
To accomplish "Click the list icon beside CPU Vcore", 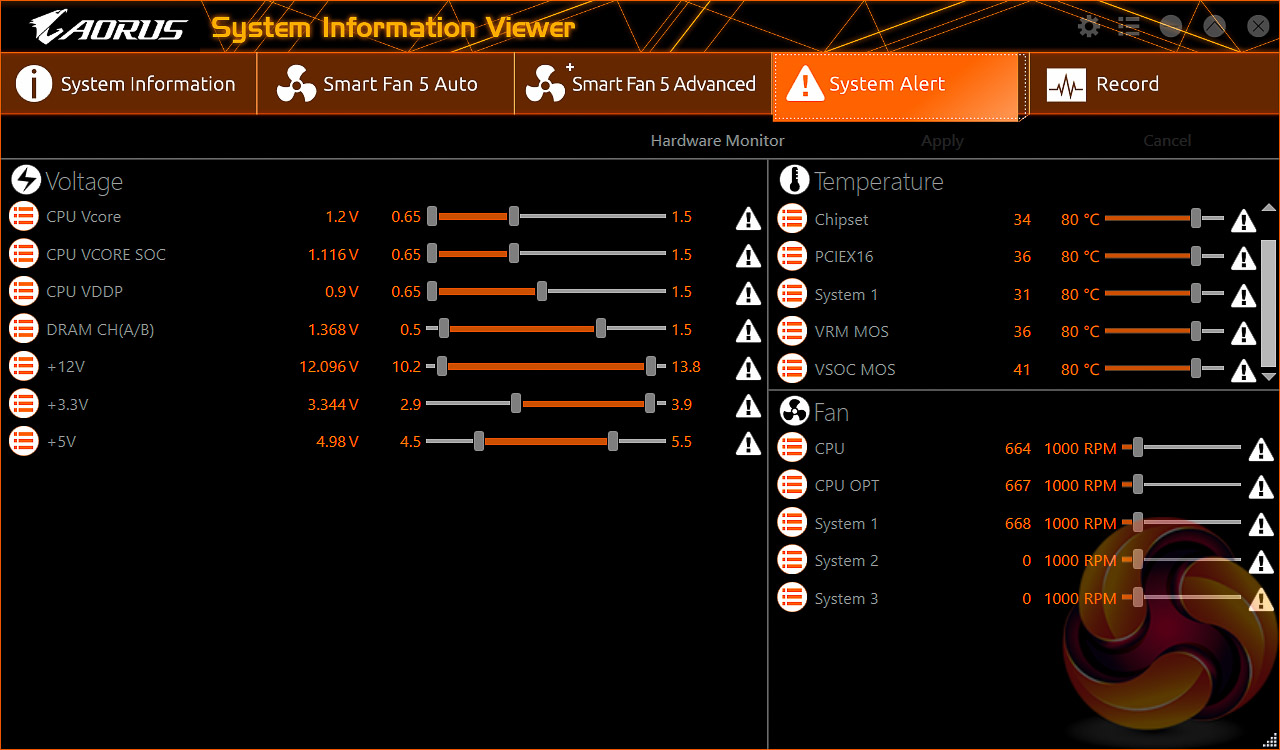I will click(x=23, y=217).
